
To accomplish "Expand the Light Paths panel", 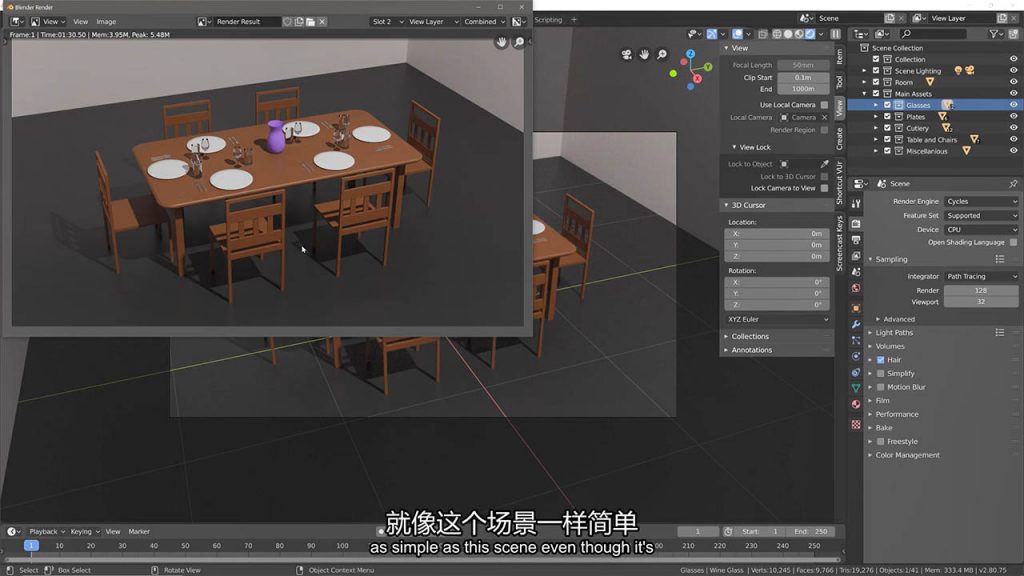I will [x=894, y=332].
